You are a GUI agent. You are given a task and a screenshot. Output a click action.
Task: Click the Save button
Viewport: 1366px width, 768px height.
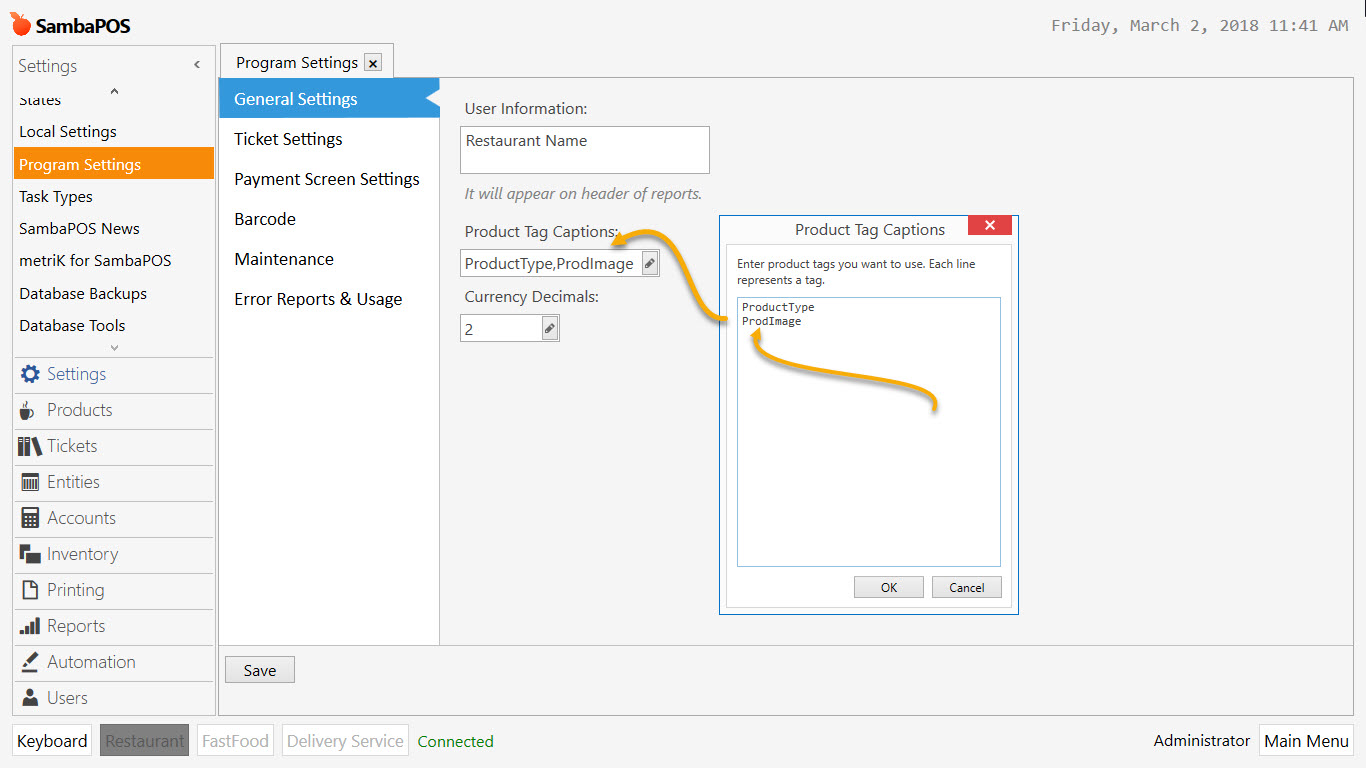coord(259,669)
